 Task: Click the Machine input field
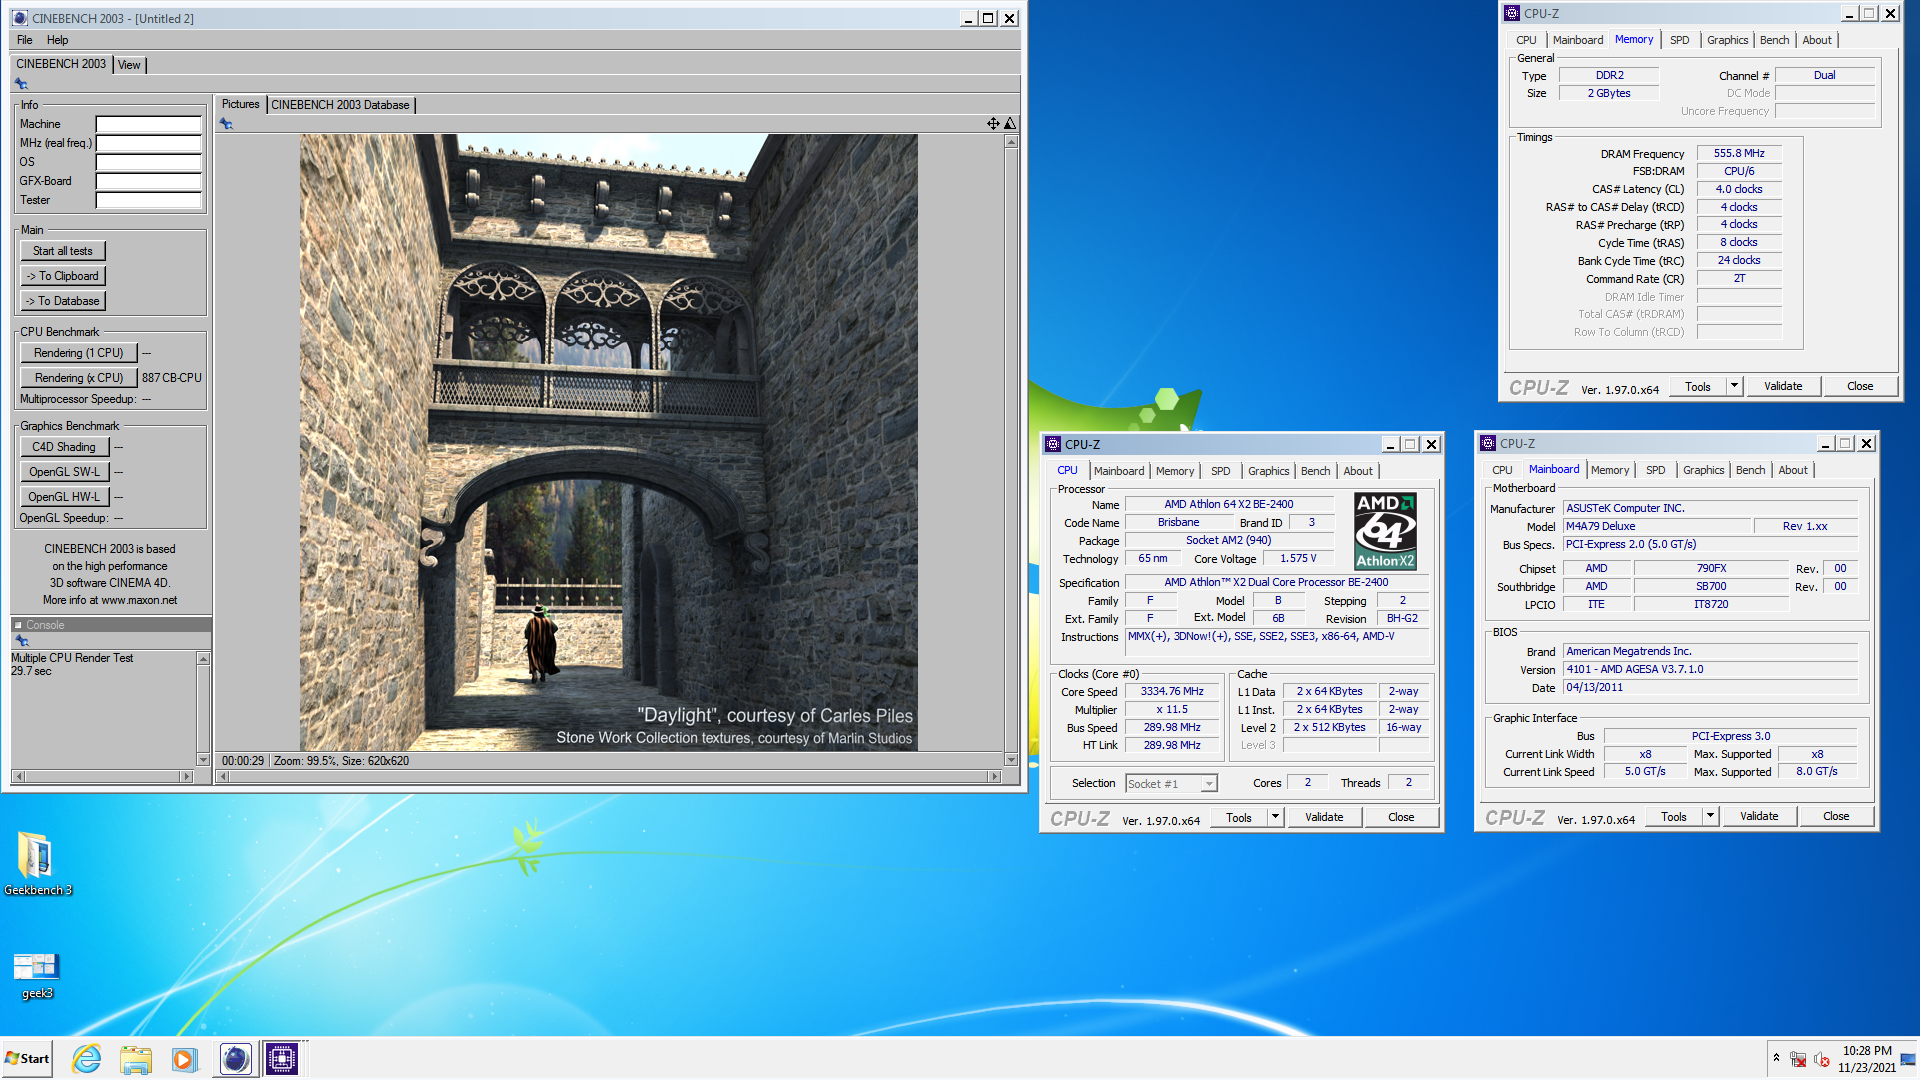pyautogui.click(x=148, y=124)
